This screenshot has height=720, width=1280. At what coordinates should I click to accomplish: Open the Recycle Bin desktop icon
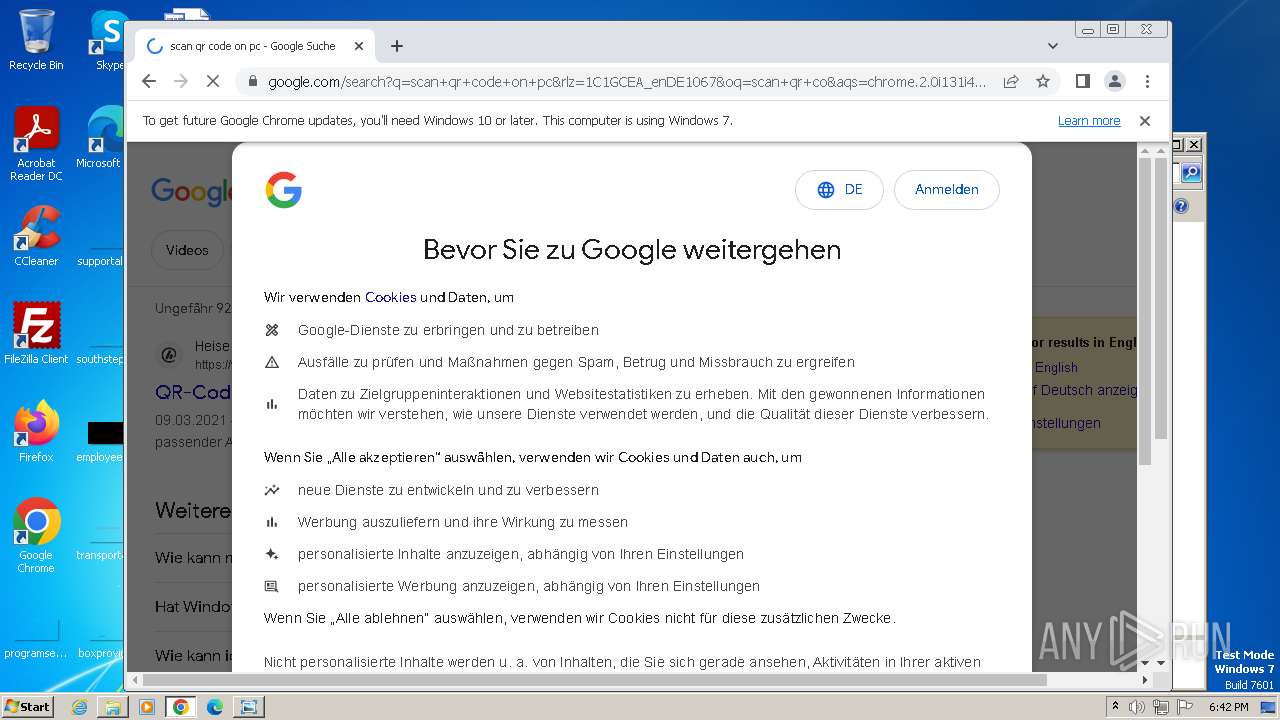[36, 40]
